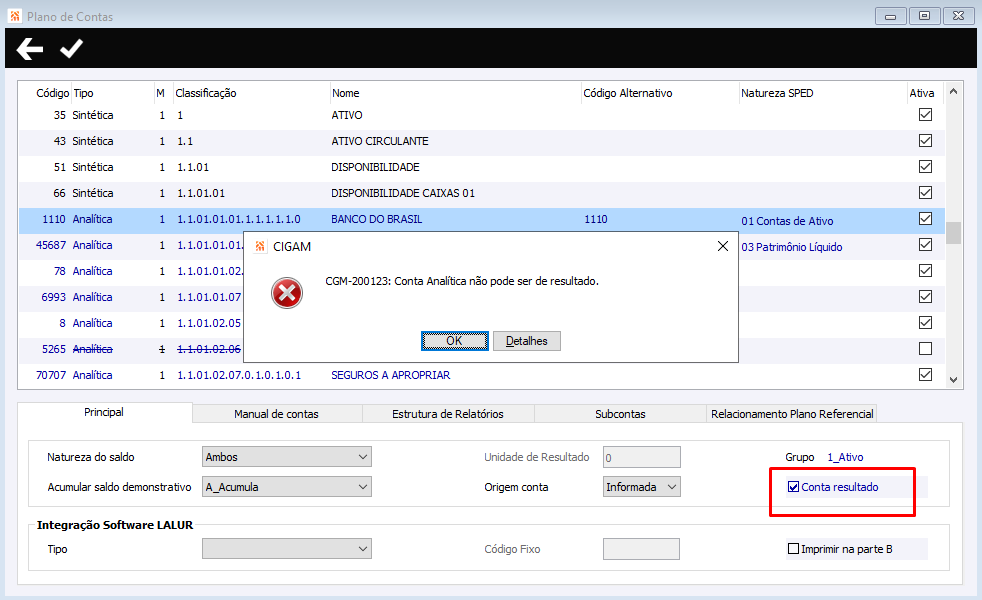Open the Subcontas tab
This screenshot has height=600, width=982.
pos(620,414)
